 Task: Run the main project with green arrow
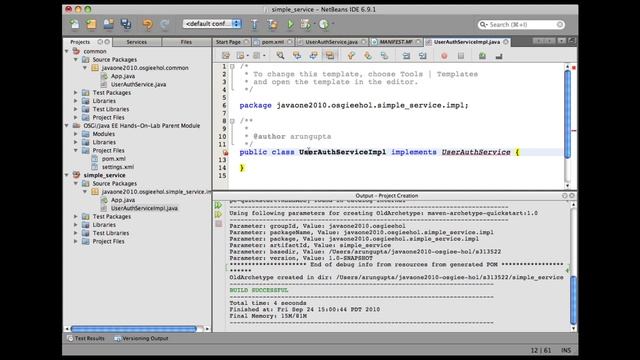pyautogui.click(x=290, y=24)
